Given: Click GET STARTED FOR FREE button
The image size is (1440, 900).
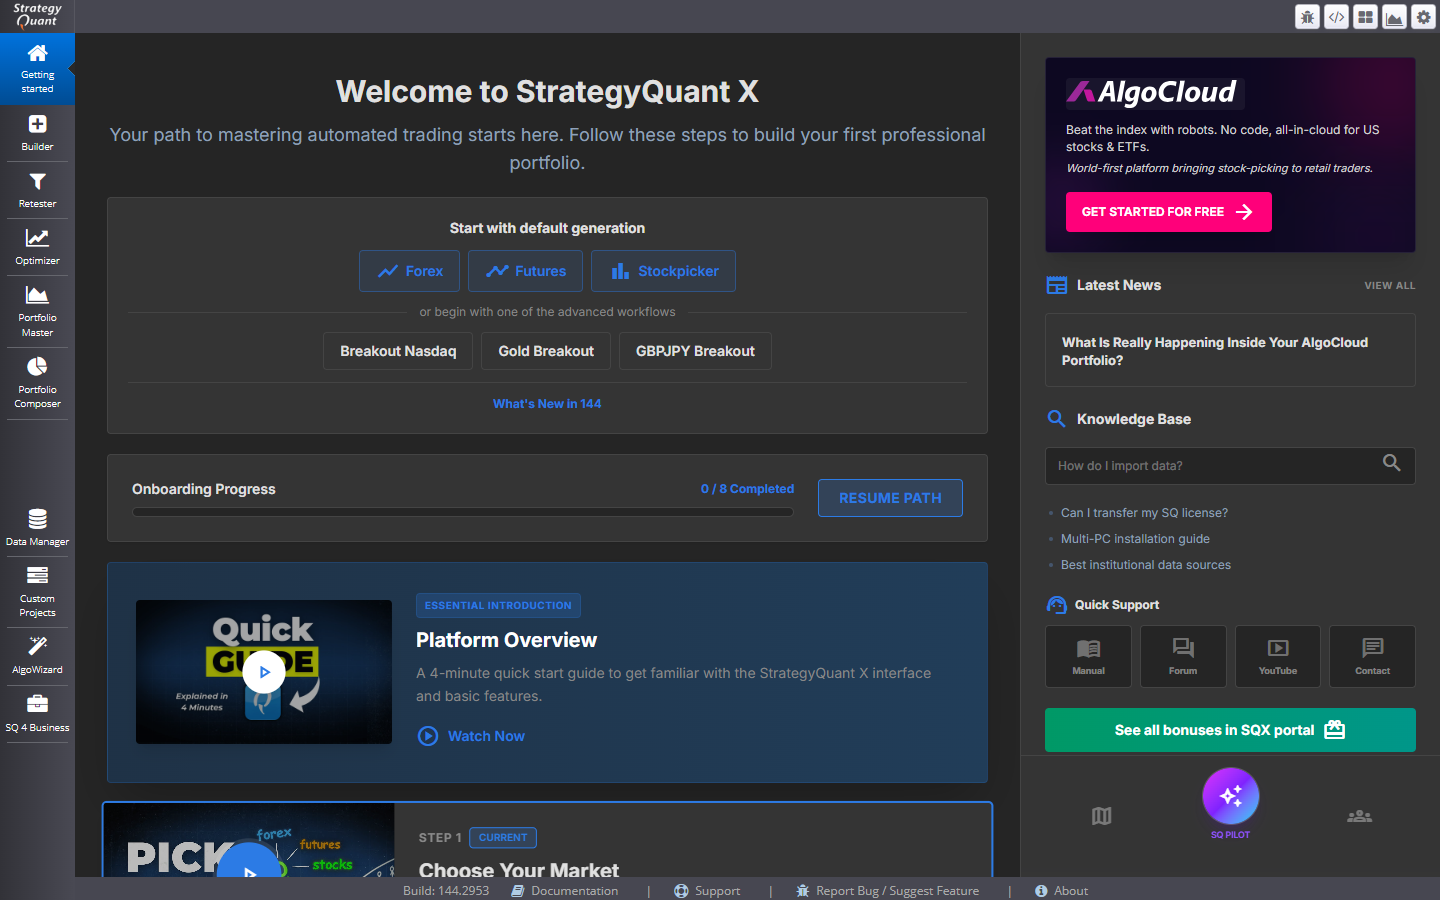Looking at the screenshot, I should (x=1168, y=212).
